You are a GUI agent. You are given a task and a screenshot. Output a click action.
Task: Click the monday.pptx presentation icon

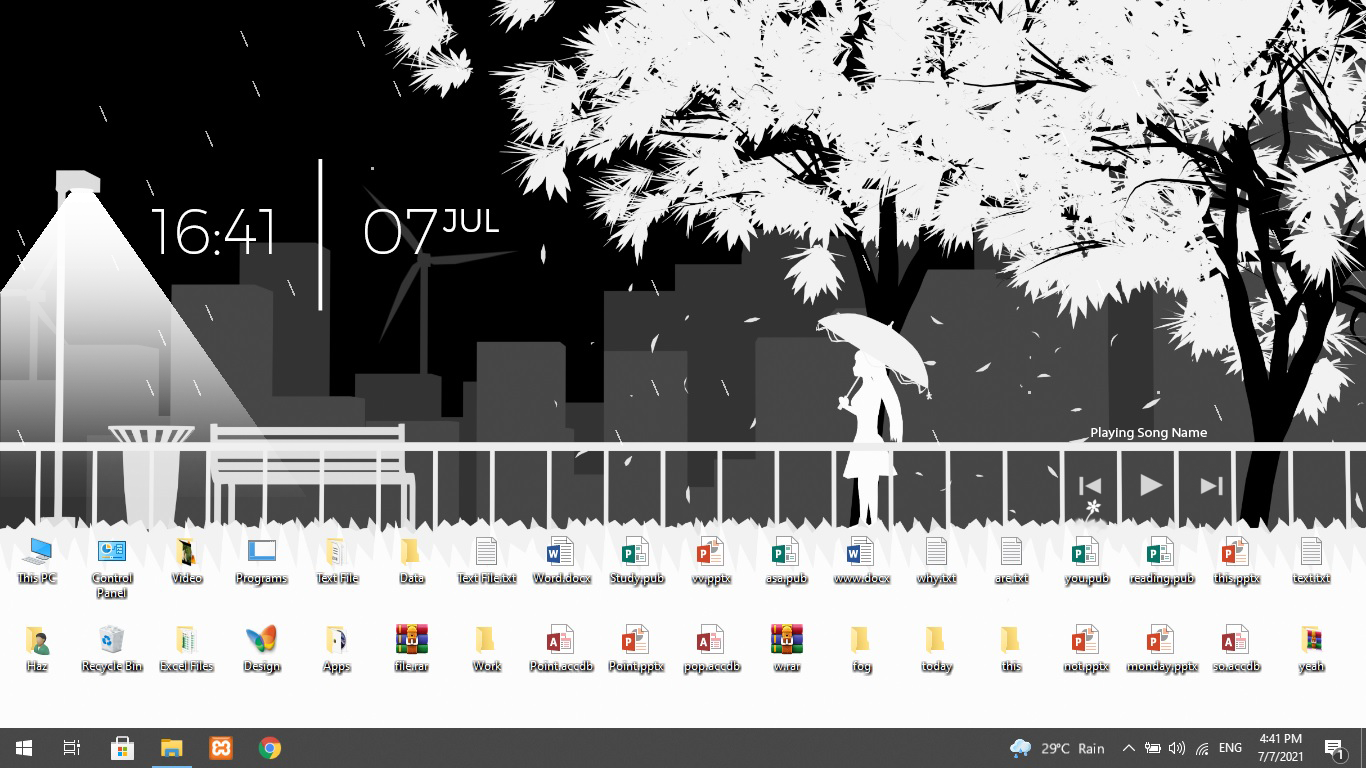pyautogui.click(x=1161, y=648)
